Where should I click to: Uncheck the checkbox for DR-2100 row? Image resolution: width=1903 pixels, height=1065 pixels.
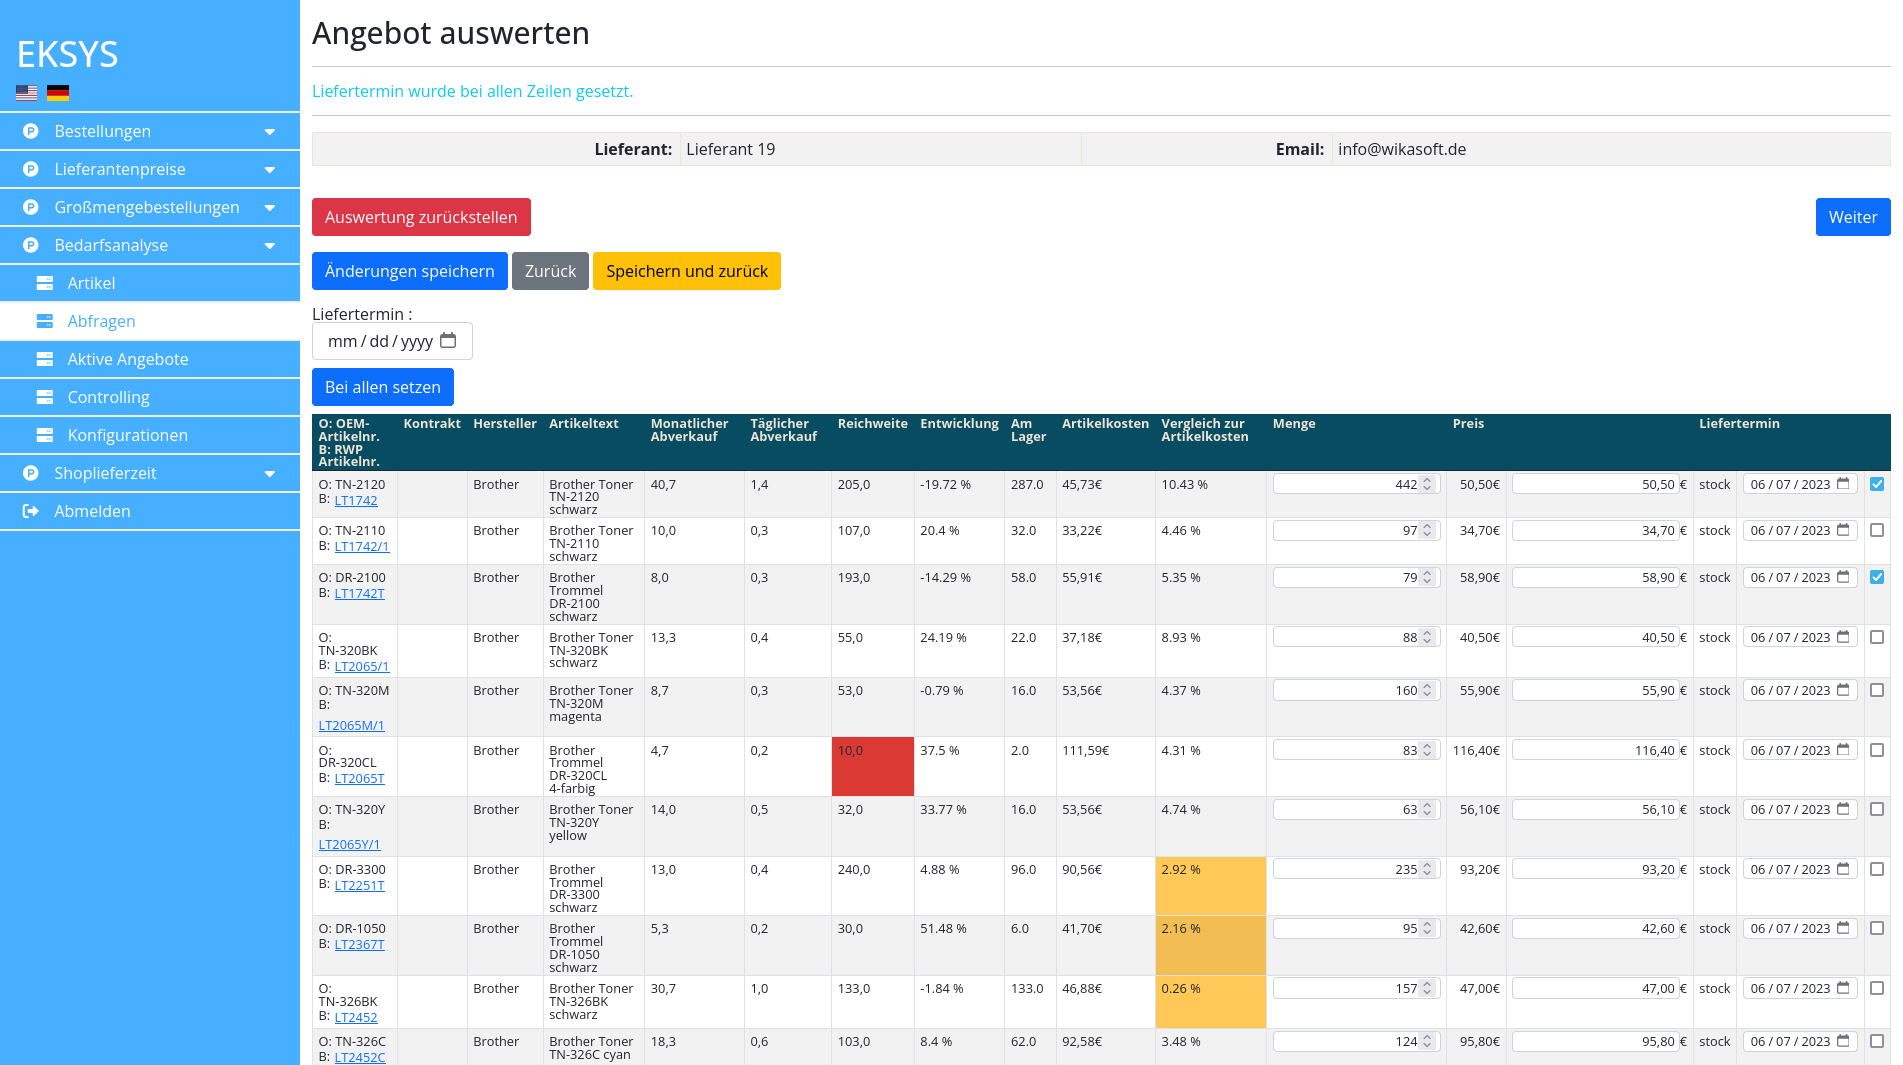pyautogui.click(x=1877, y=577)
